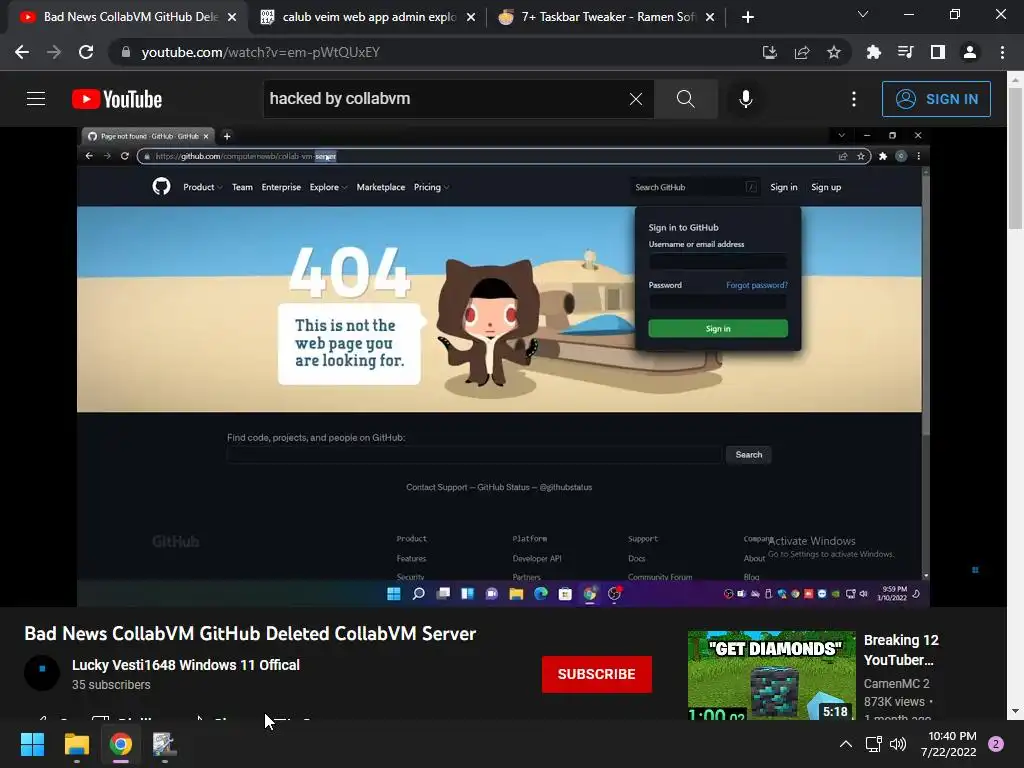Screen dimensions: 1024x768
Task: Close the 7+ Taskbar Tweaker tab
Action: pos(710,17)
